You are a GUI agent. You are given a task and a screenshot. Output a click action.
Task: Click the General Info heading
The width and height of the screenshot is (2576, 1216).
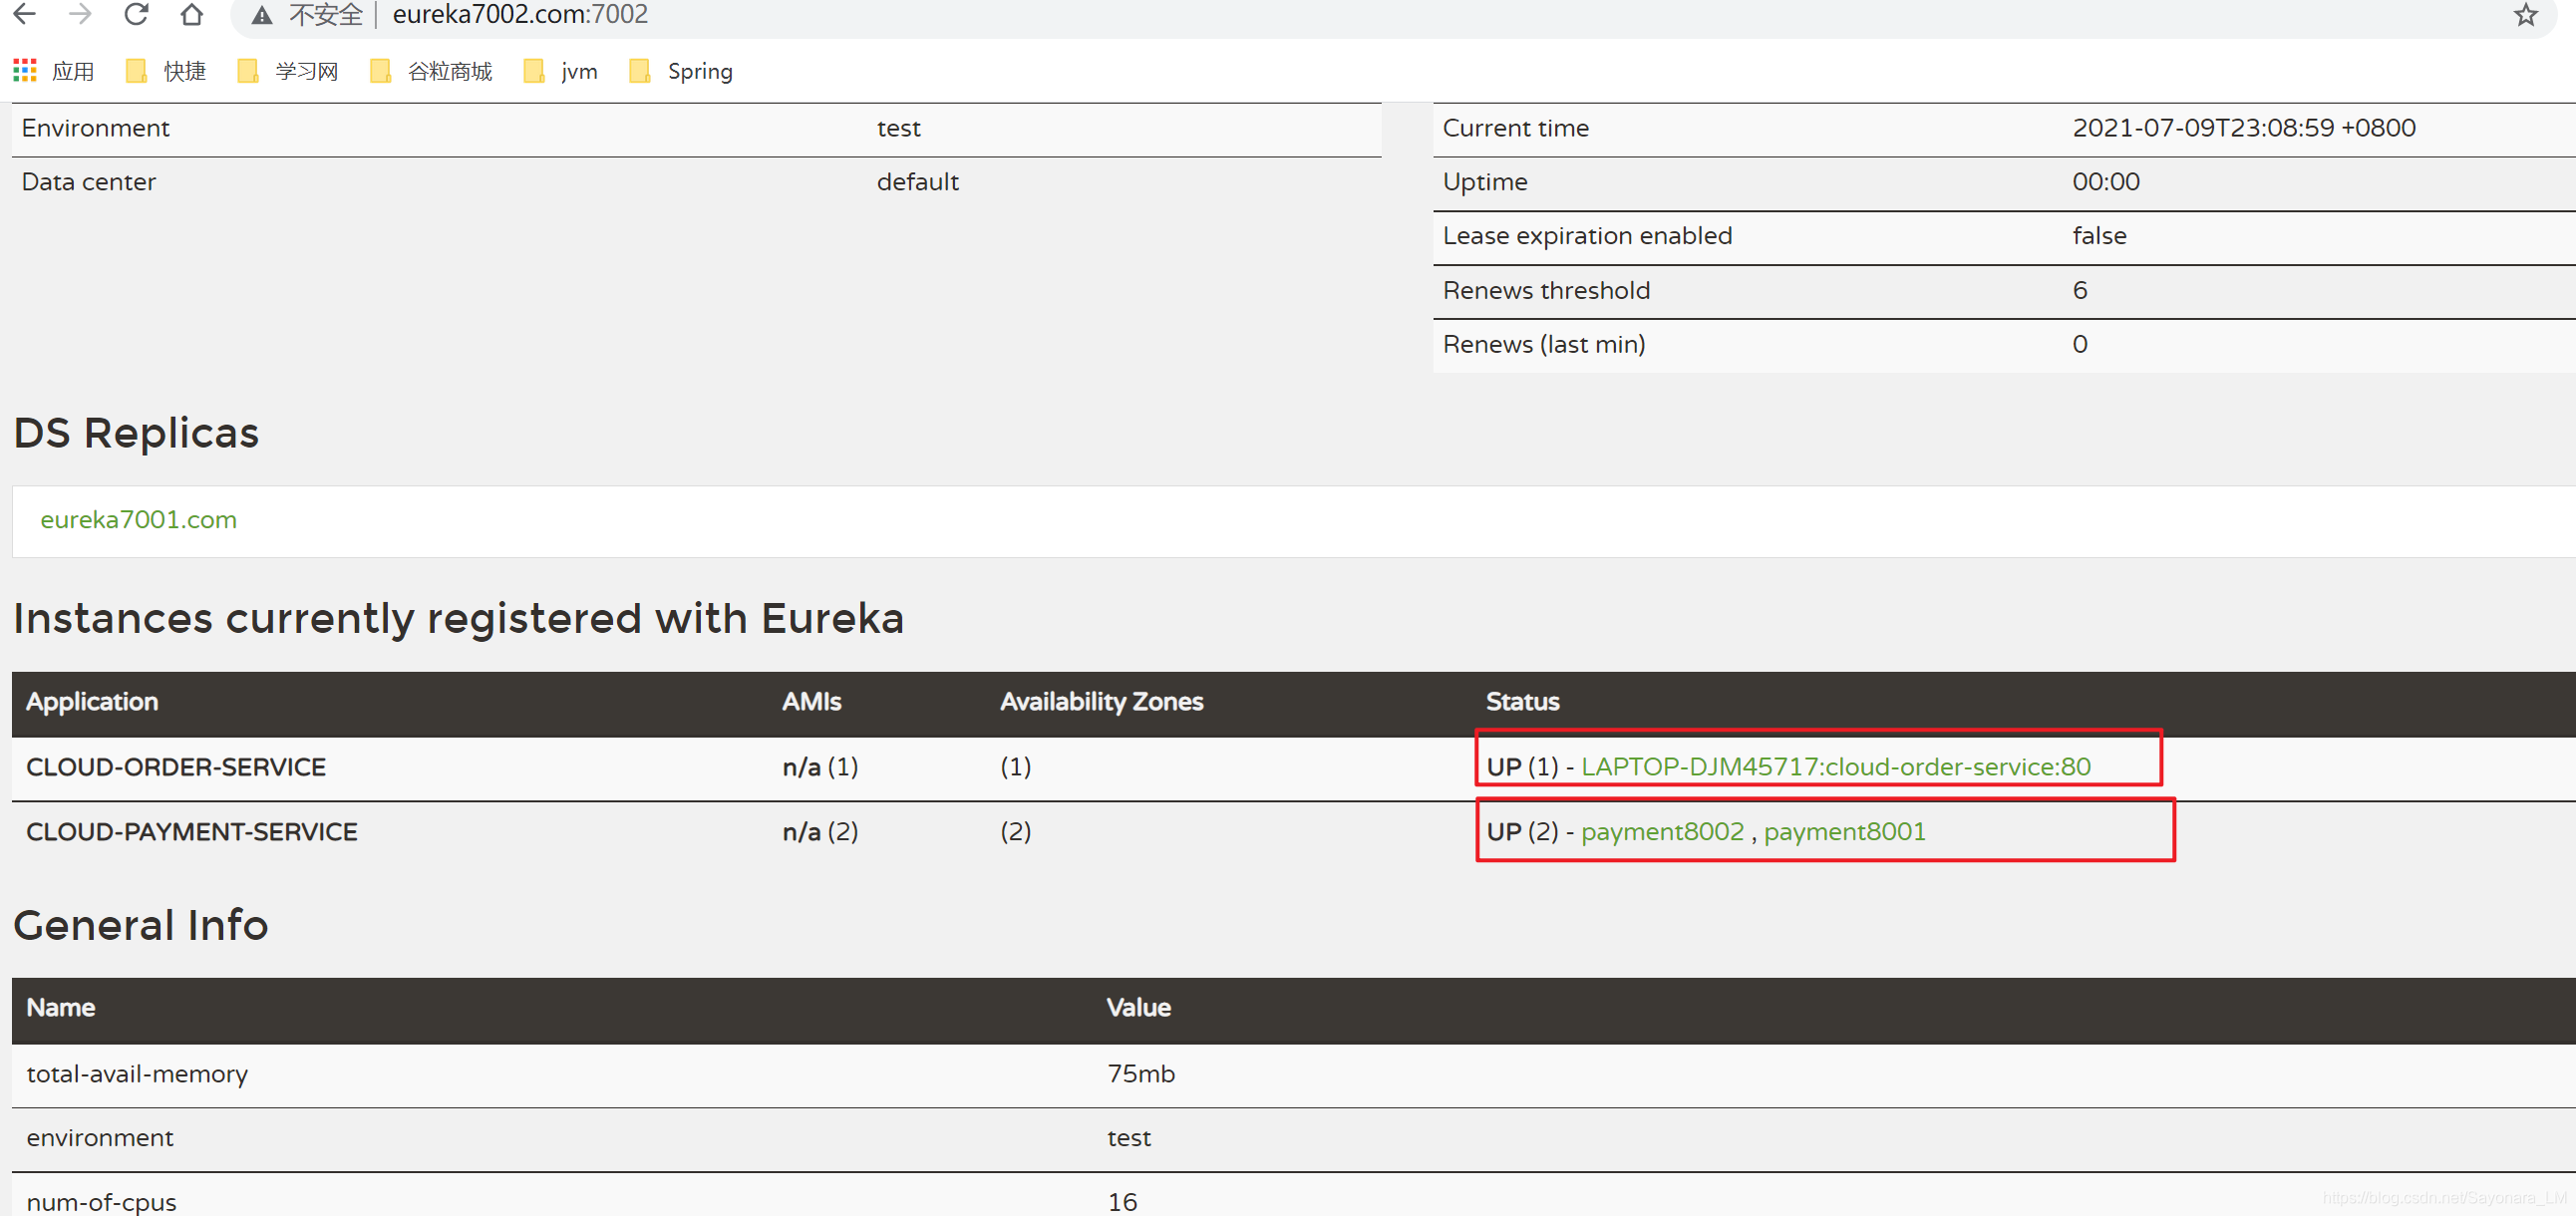click(141, 925)
